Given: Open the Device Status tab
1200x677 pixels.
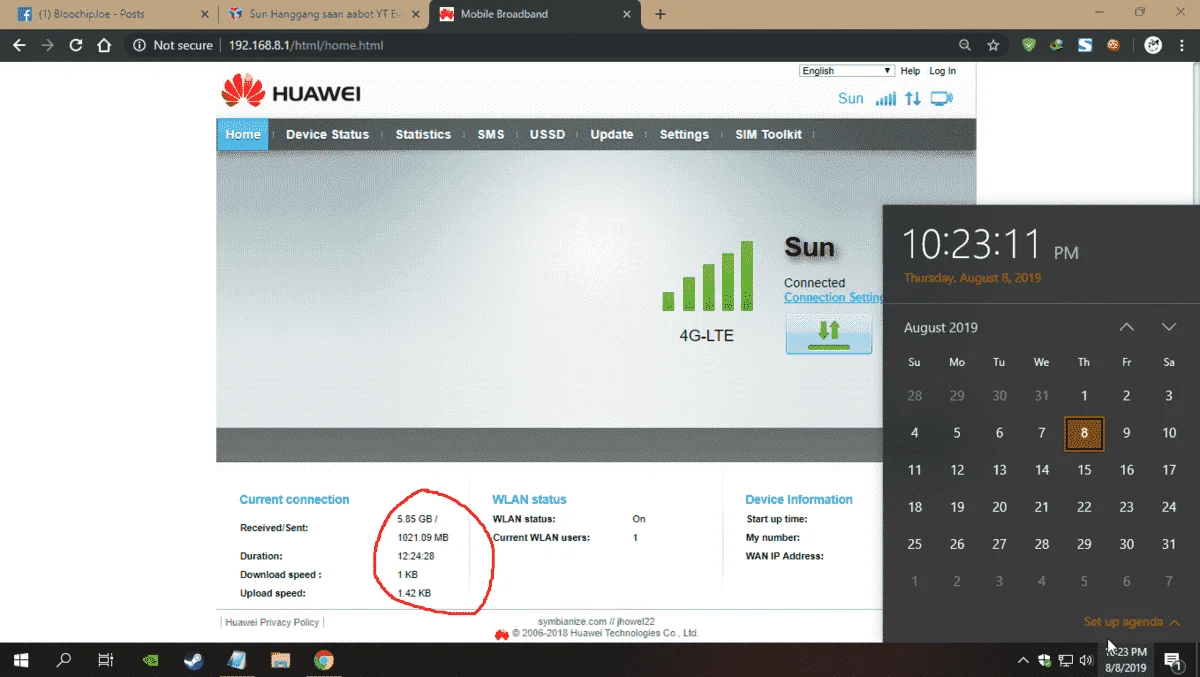Looking at the screenshot, I should [x=327, y=134].
